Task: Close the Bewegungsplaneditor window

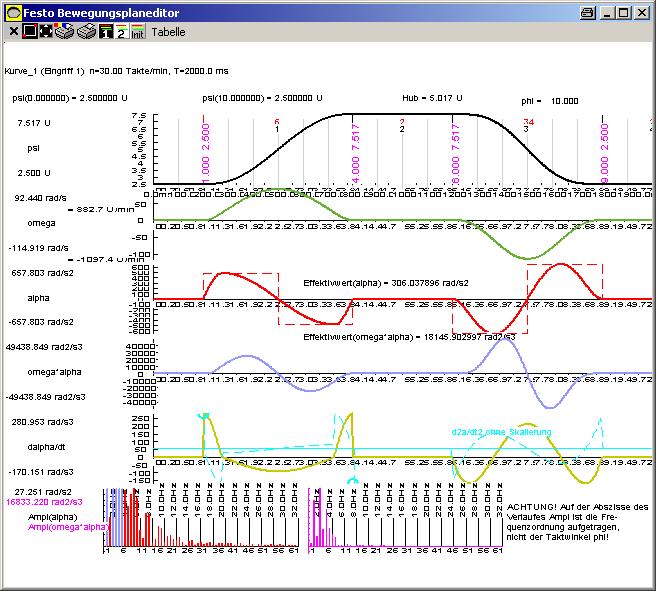Action: (642, 13)
